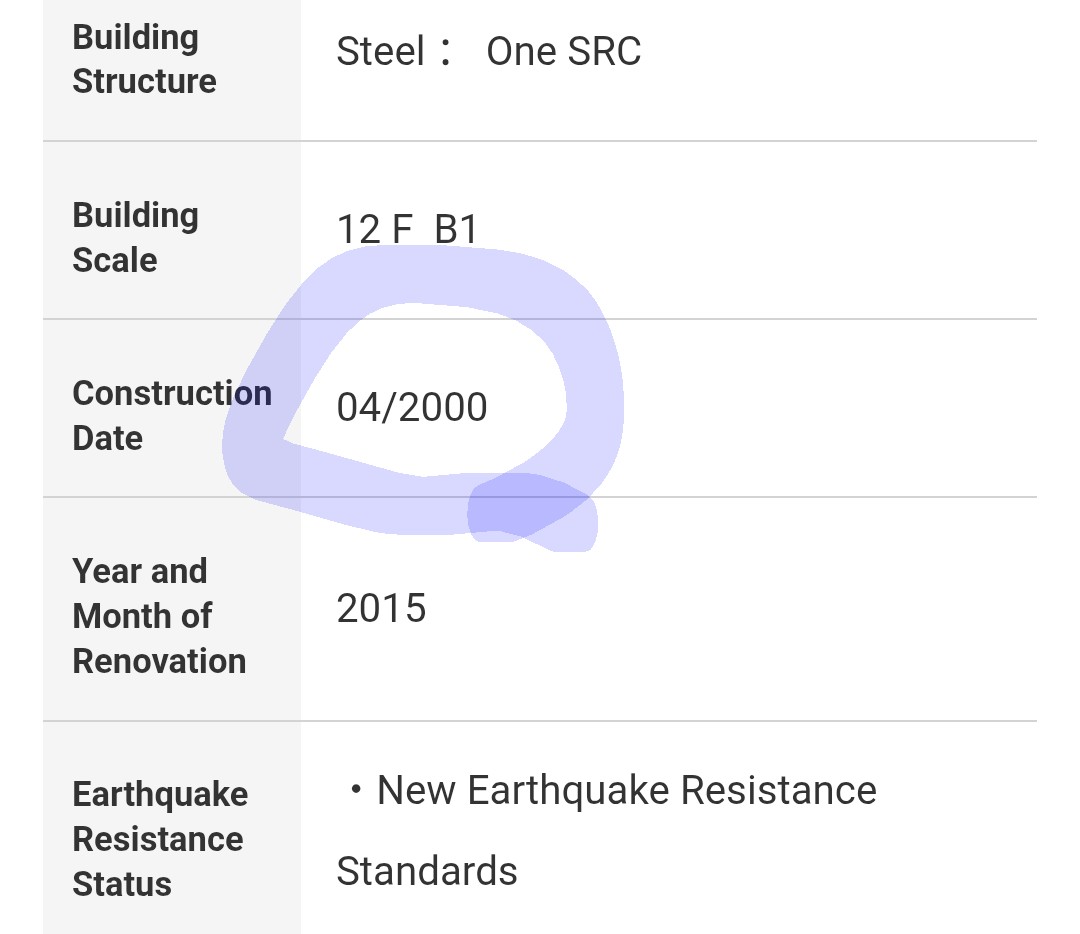
Task: Select the 12 F B1 value
Action: [406, 229]
